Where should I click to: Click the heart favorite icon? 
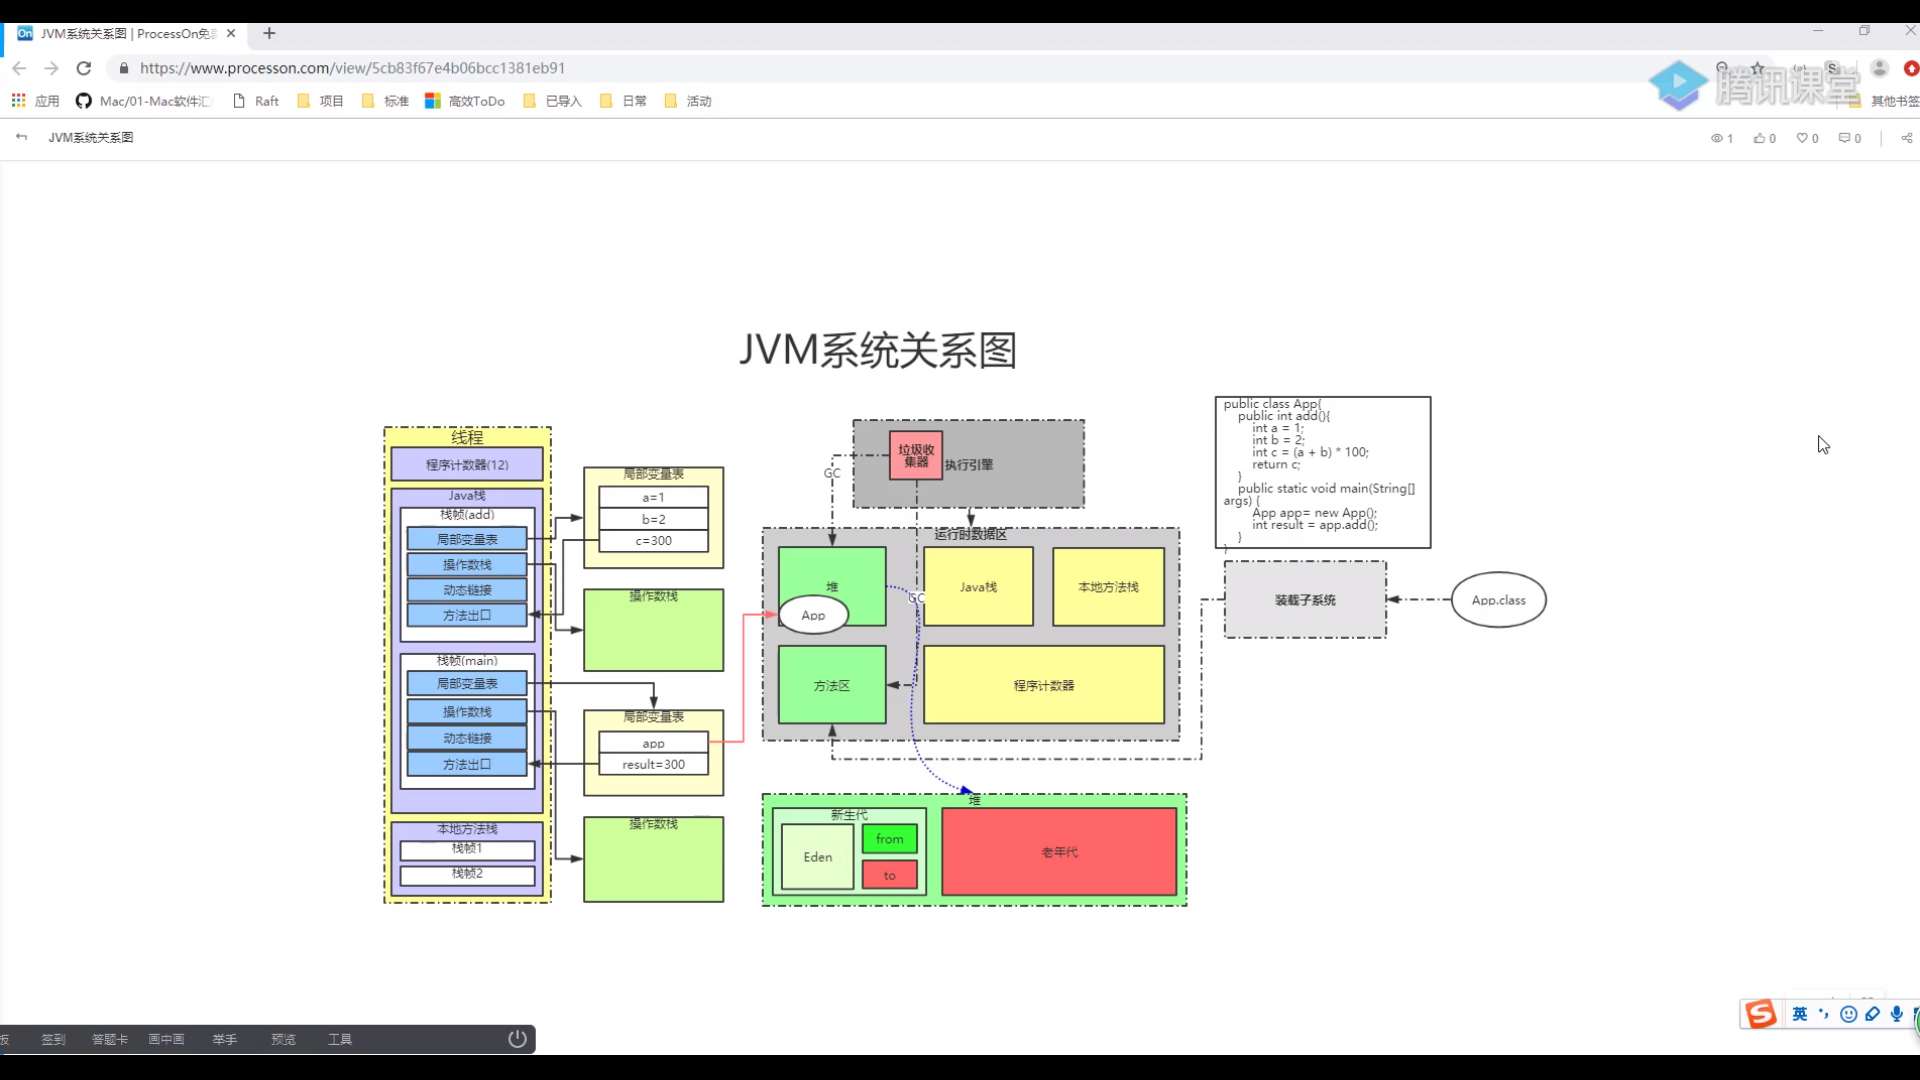(x=1802, y=138)
